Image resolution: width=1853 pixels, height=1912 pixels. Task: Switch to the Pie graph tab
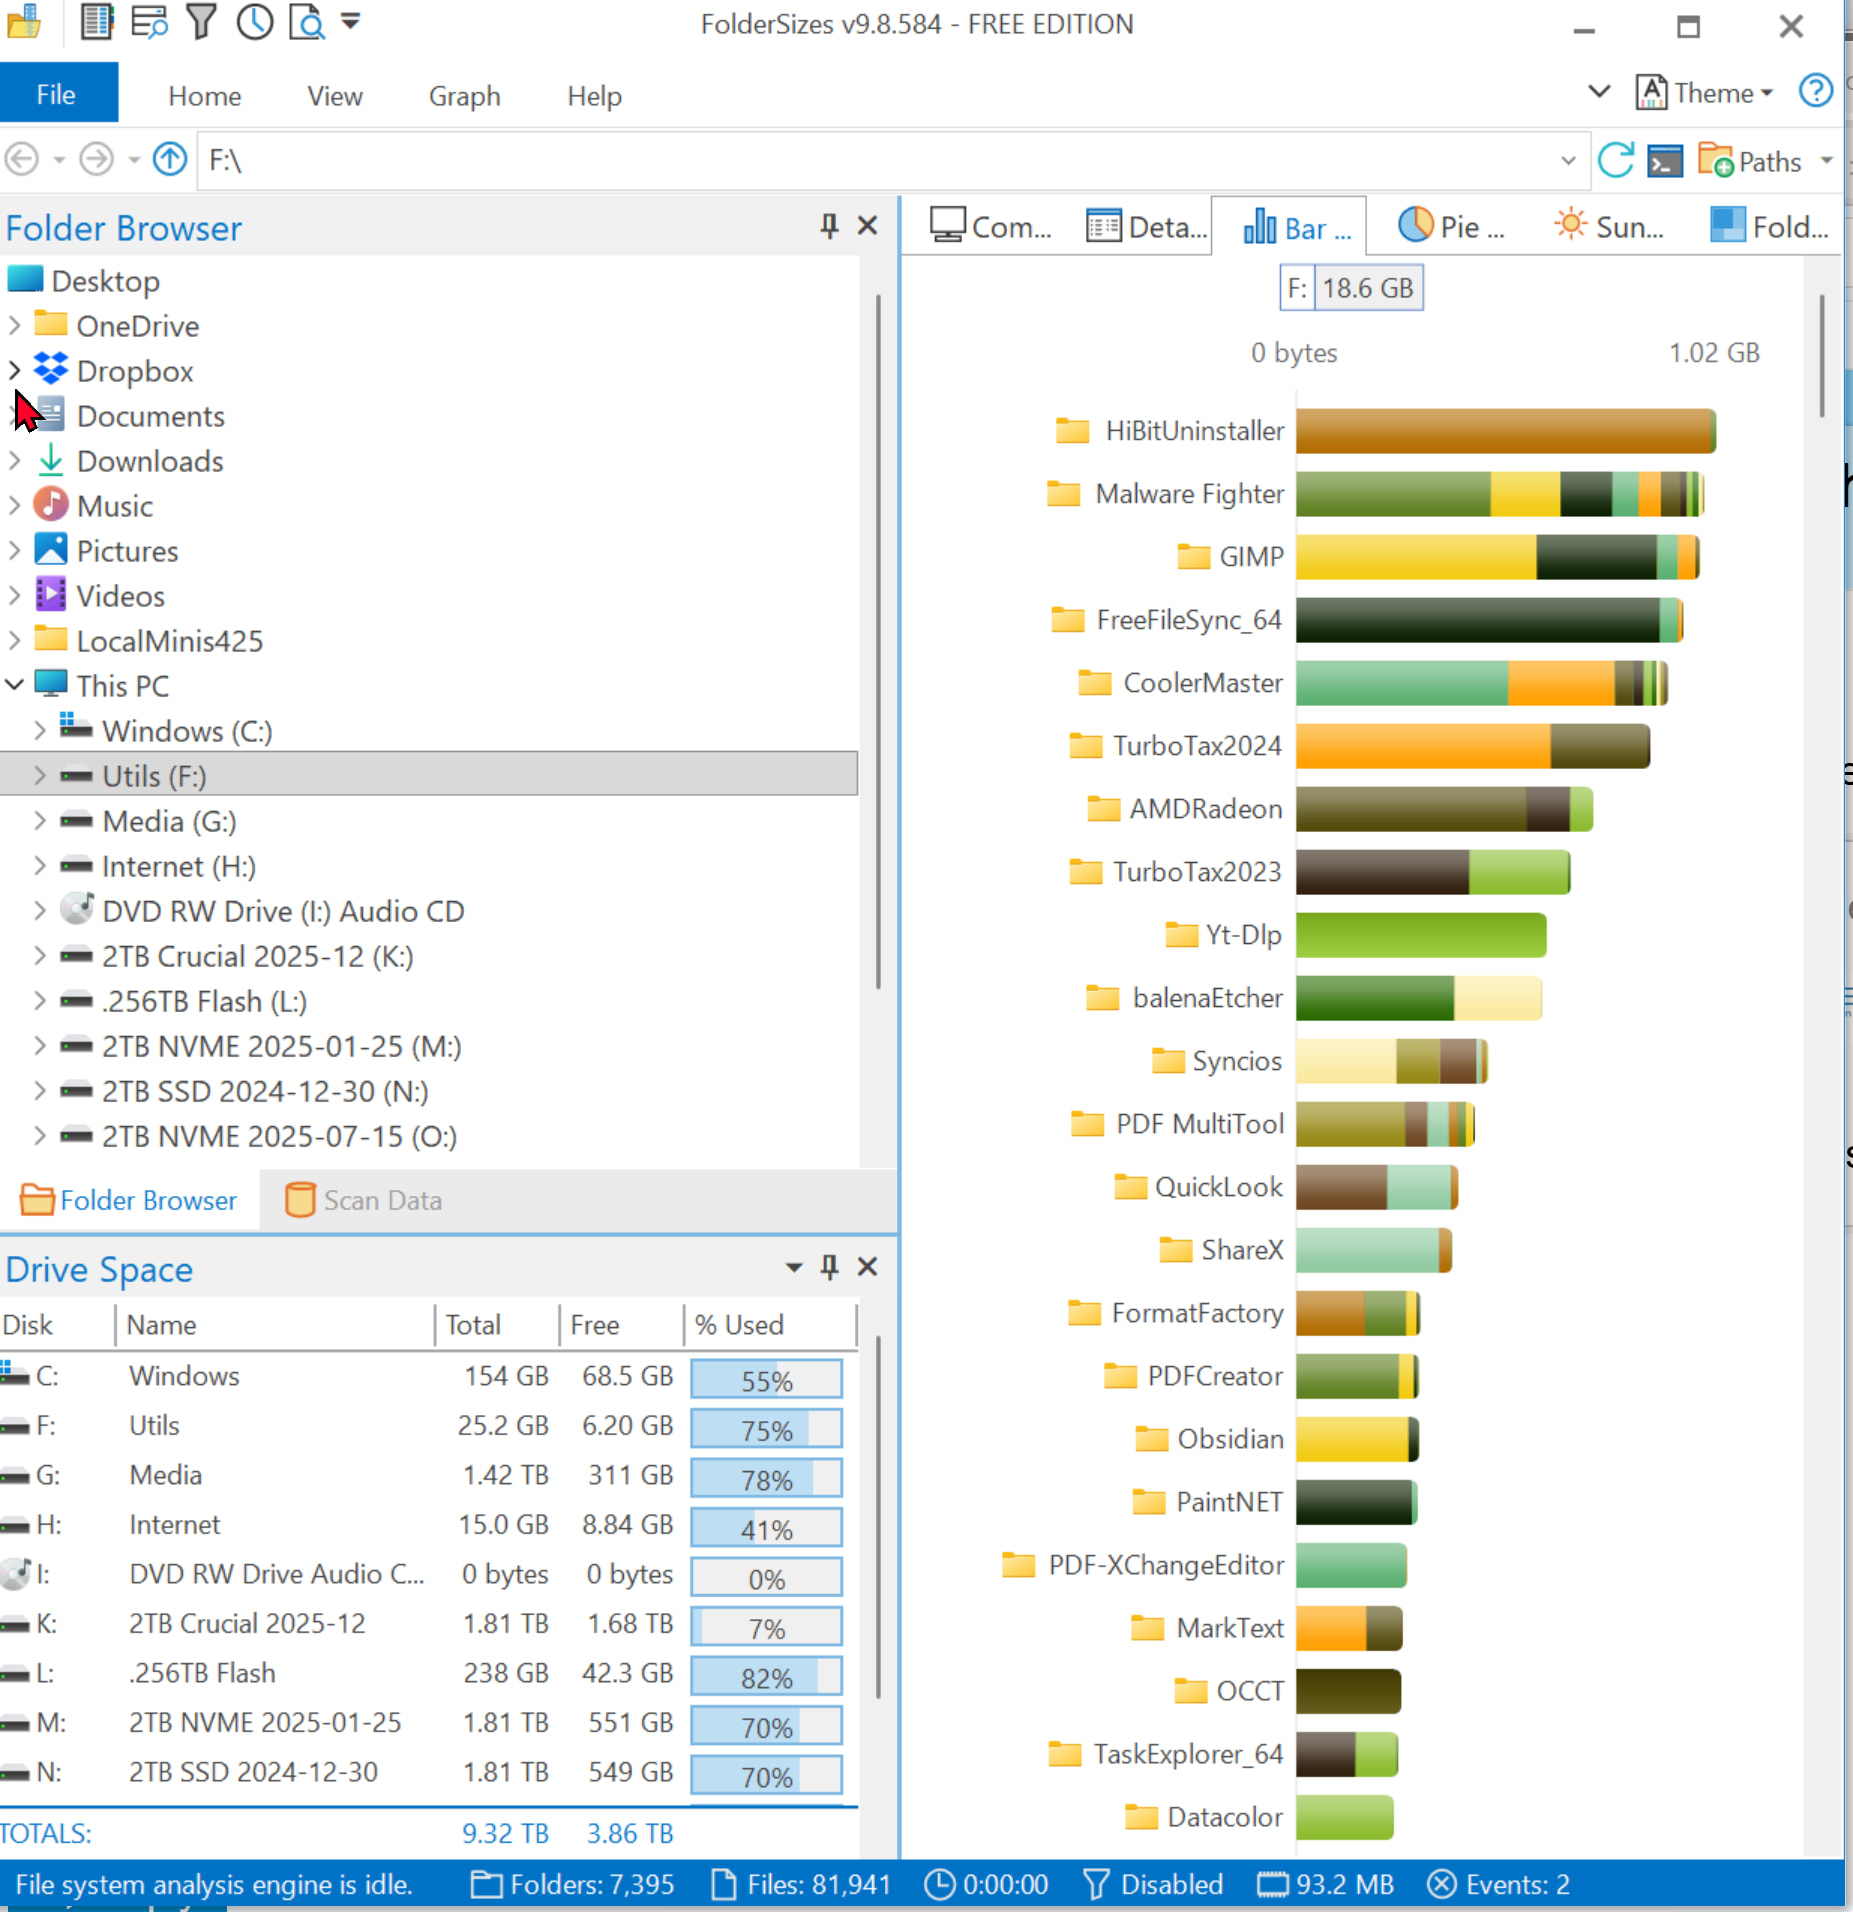click(1451, 227)
